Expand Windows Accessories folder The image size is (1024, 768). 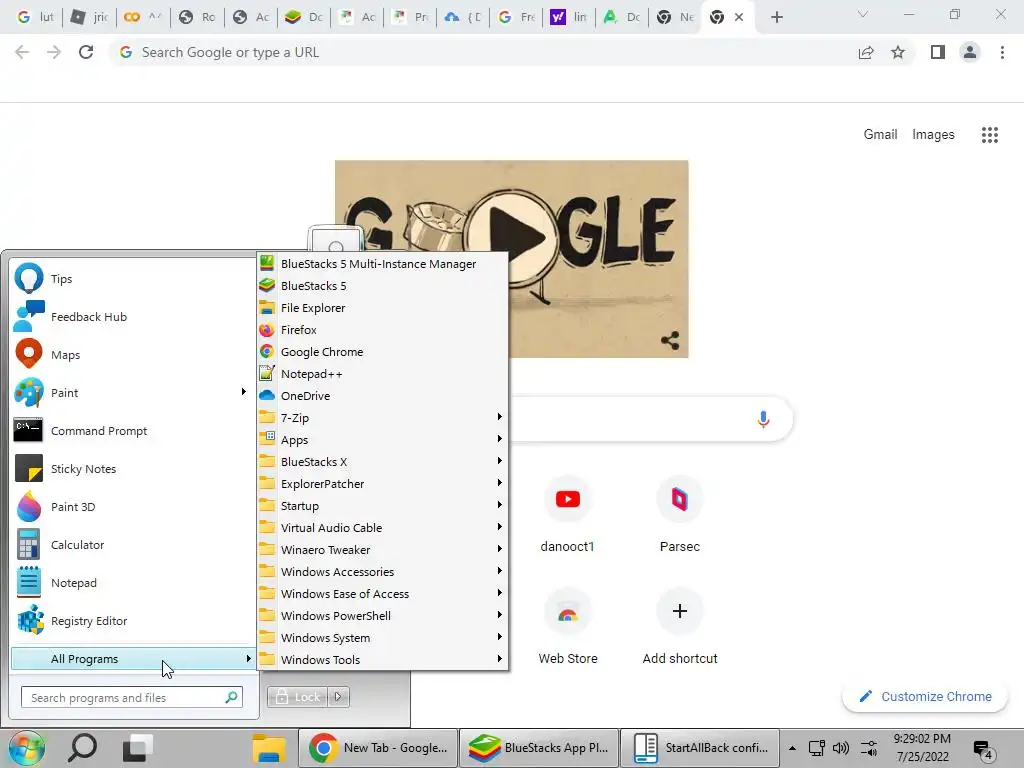tap(383, 571)
